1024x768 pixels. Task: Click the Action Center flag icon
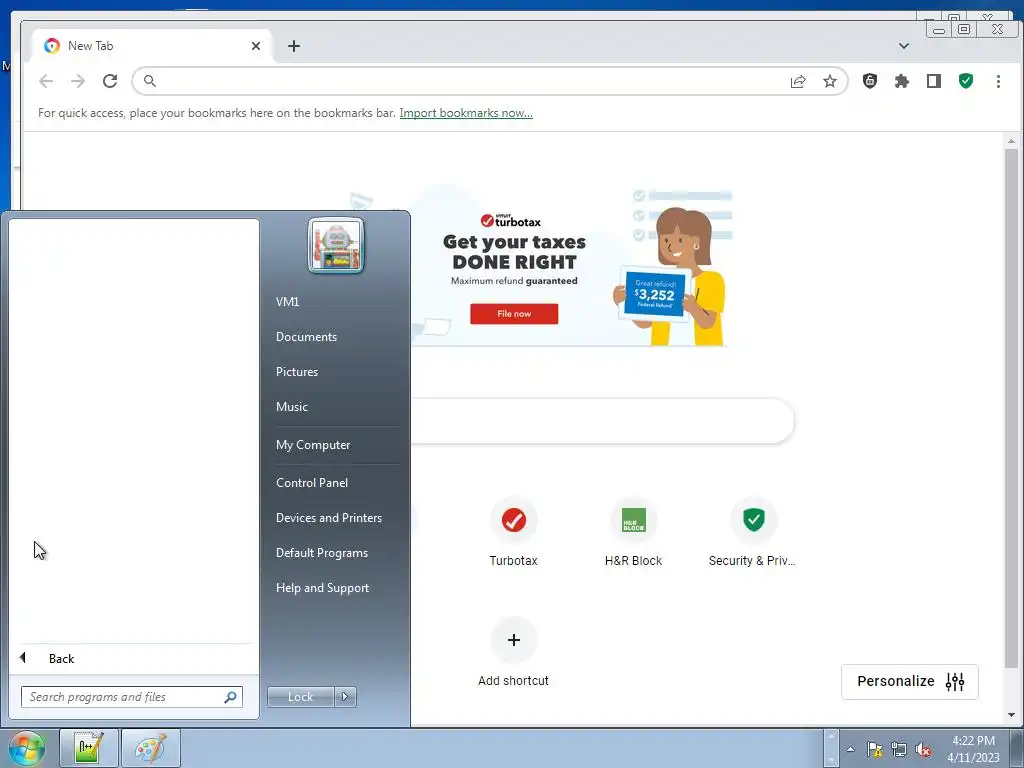click(x=874, y=750)
